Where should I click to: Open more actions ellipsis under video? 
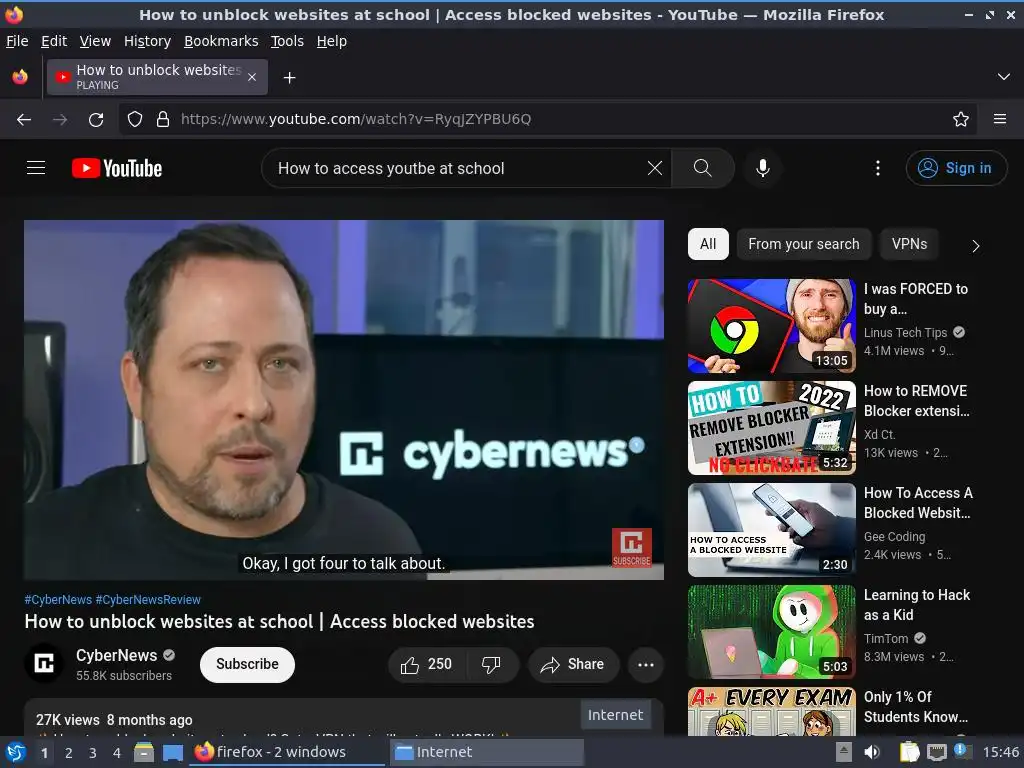[x=646, y=665]
